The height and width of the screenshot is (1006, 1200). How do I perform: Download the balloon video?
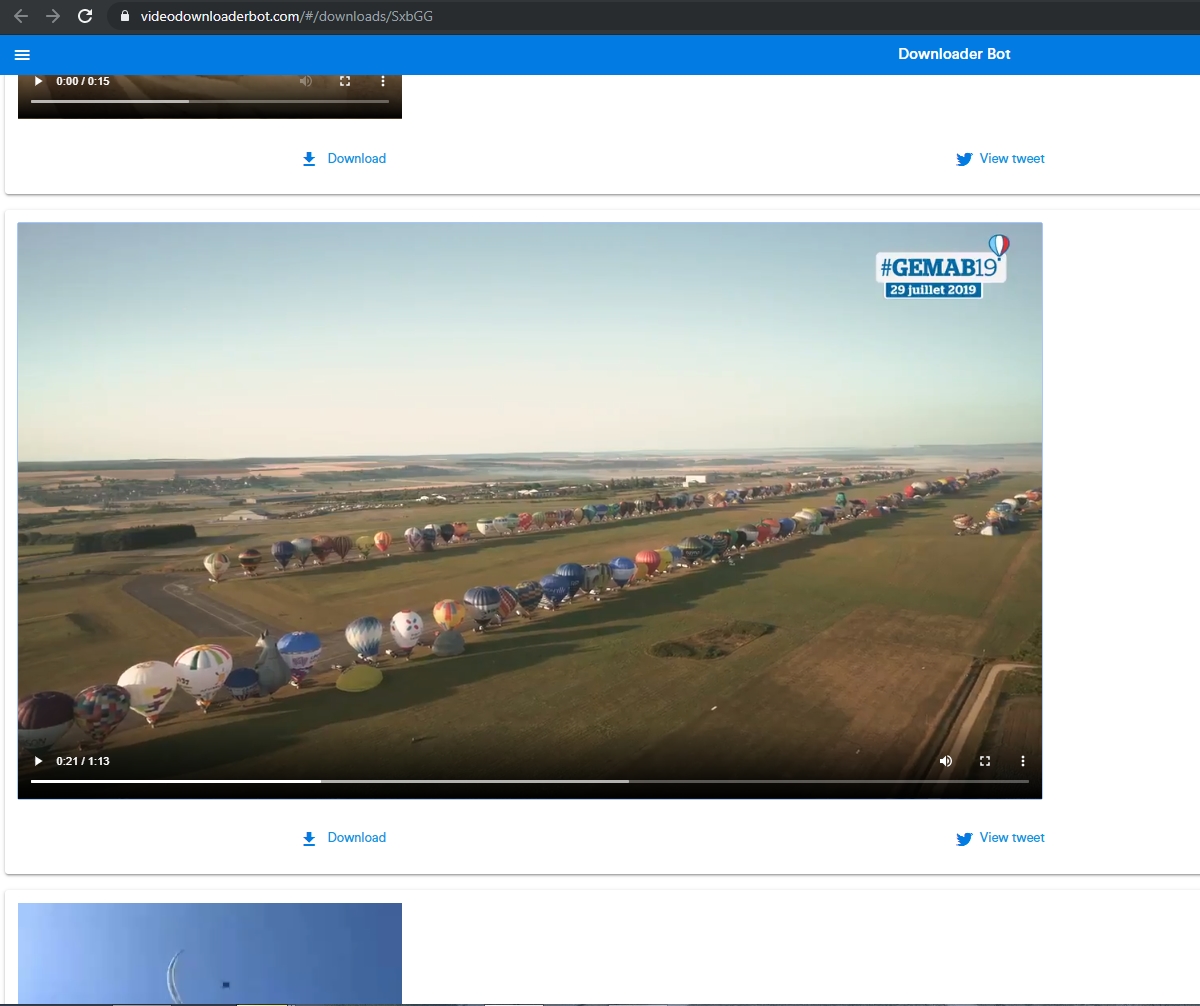pos(344,837)
